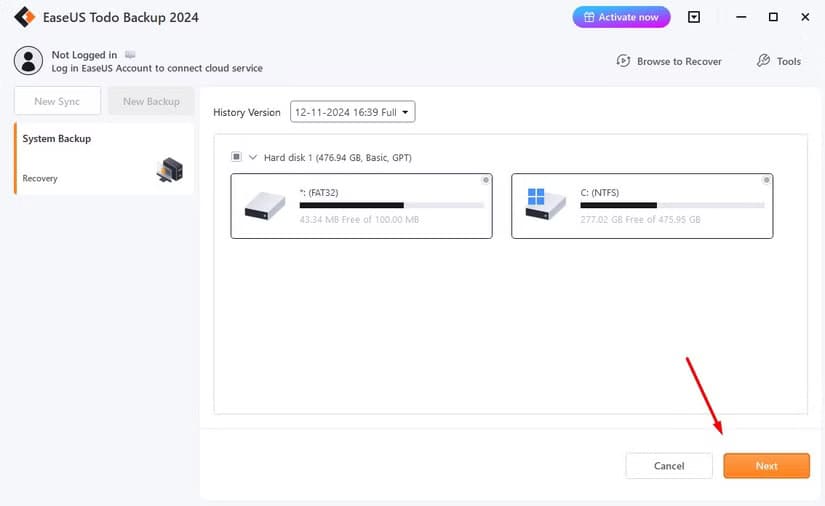Toggle the FAT32 partition selection dot
The width and height of the screenshot is (825, 506).
tap(486, 180)
